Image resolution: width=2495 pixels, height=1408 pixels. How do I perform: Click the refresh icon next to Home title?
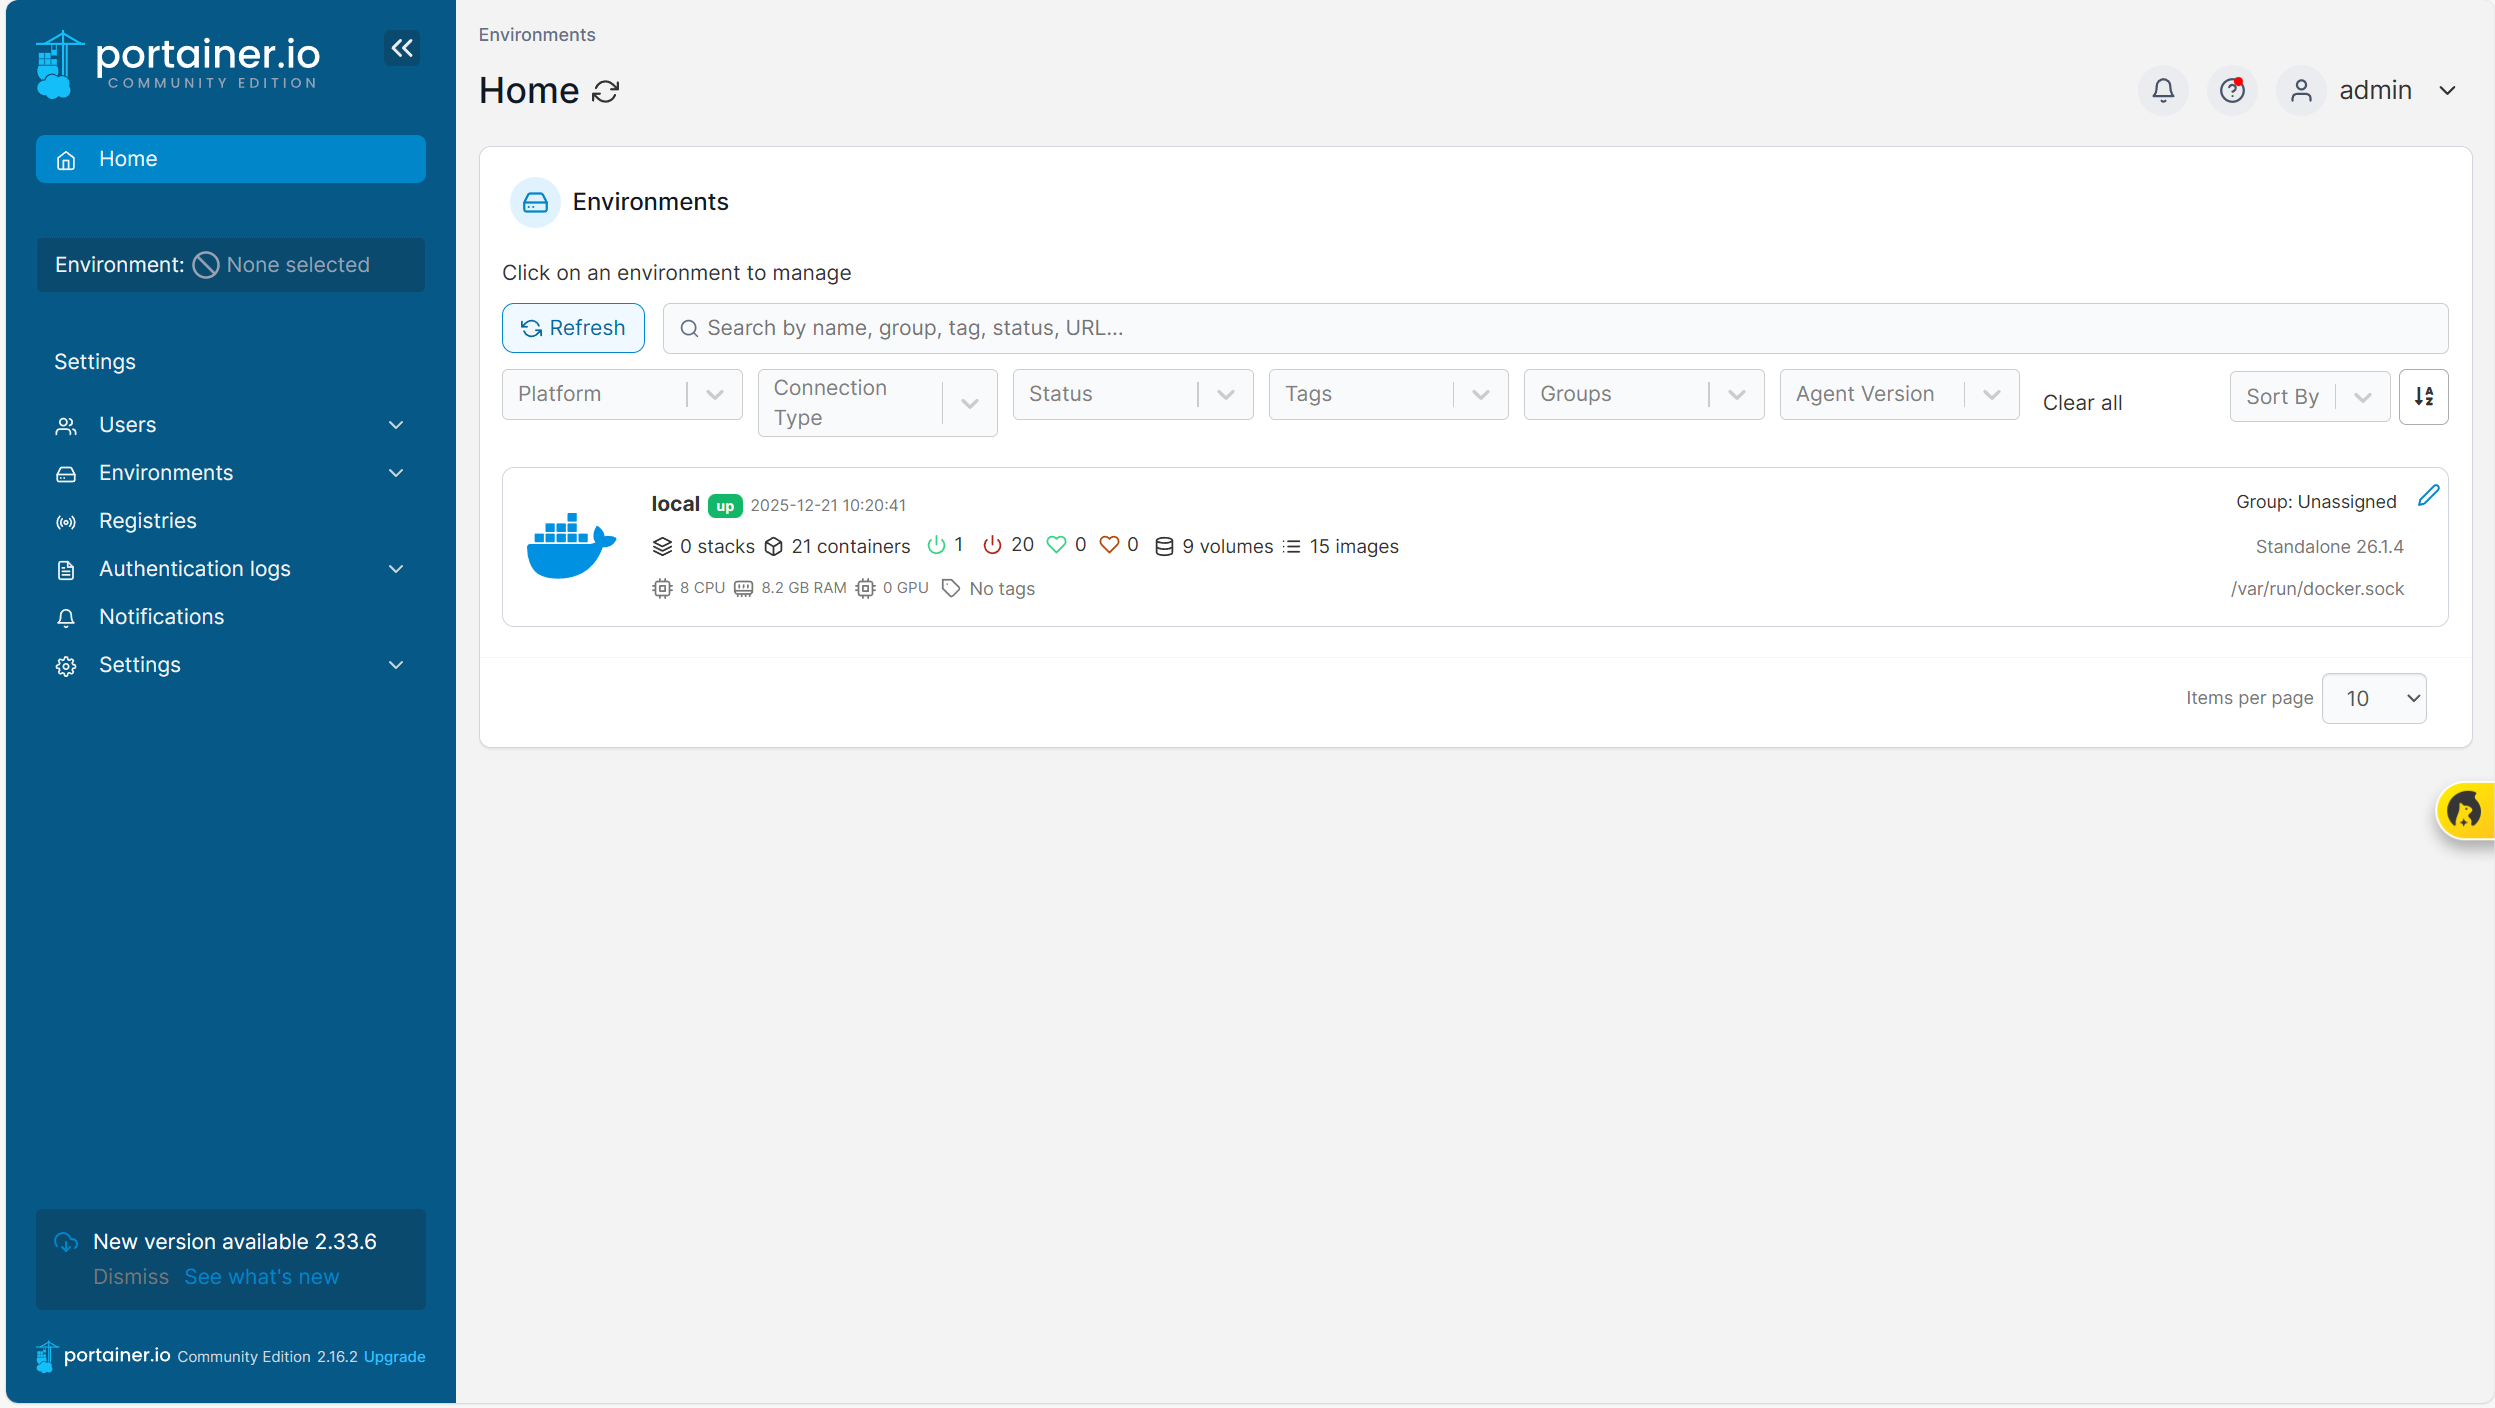point(606,92)
